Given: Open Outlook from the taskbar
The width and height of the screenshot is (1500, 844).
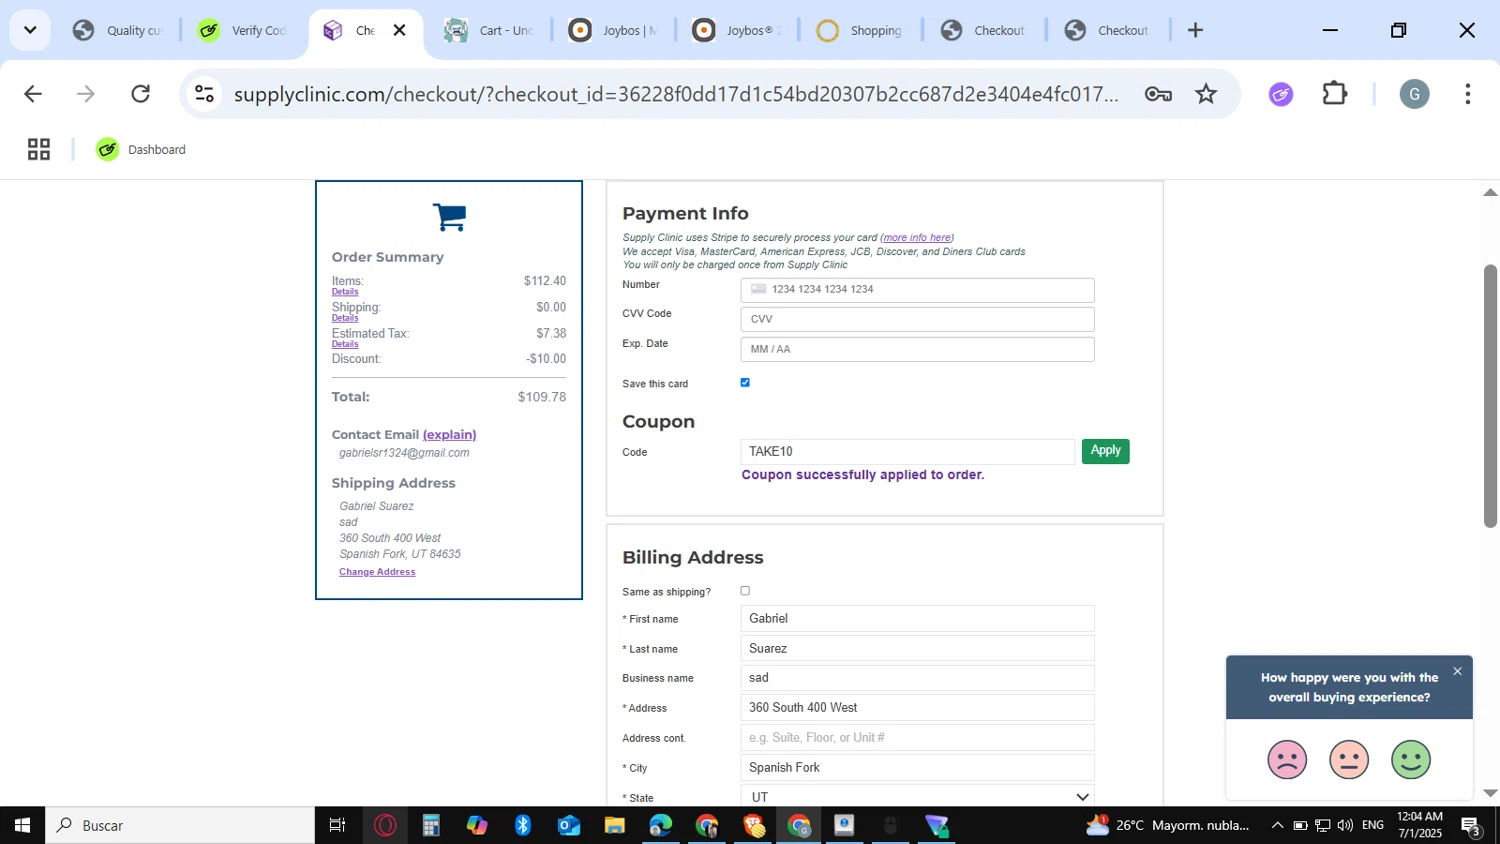Looking at the screenshot, I should coord(569,825).
